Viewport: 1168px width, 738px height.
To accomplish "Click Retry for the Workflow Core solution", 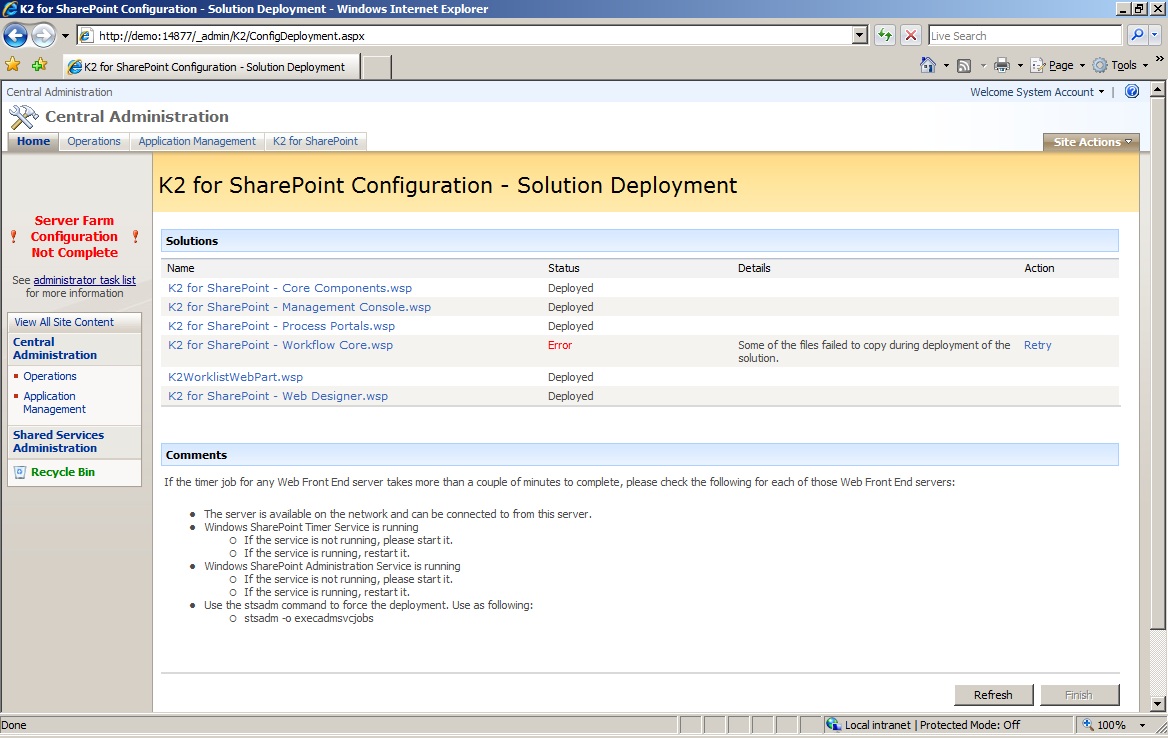I will point(1038,346).
